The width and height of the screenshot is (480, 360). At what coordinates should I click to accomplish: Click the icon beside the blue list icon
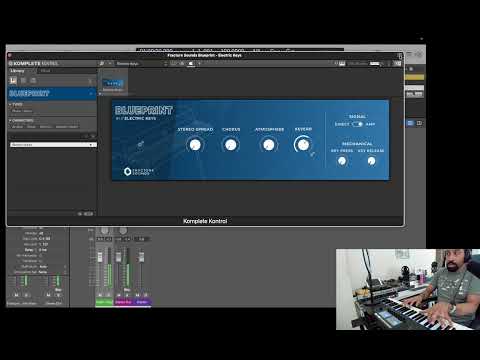click(x=419, y=123)
